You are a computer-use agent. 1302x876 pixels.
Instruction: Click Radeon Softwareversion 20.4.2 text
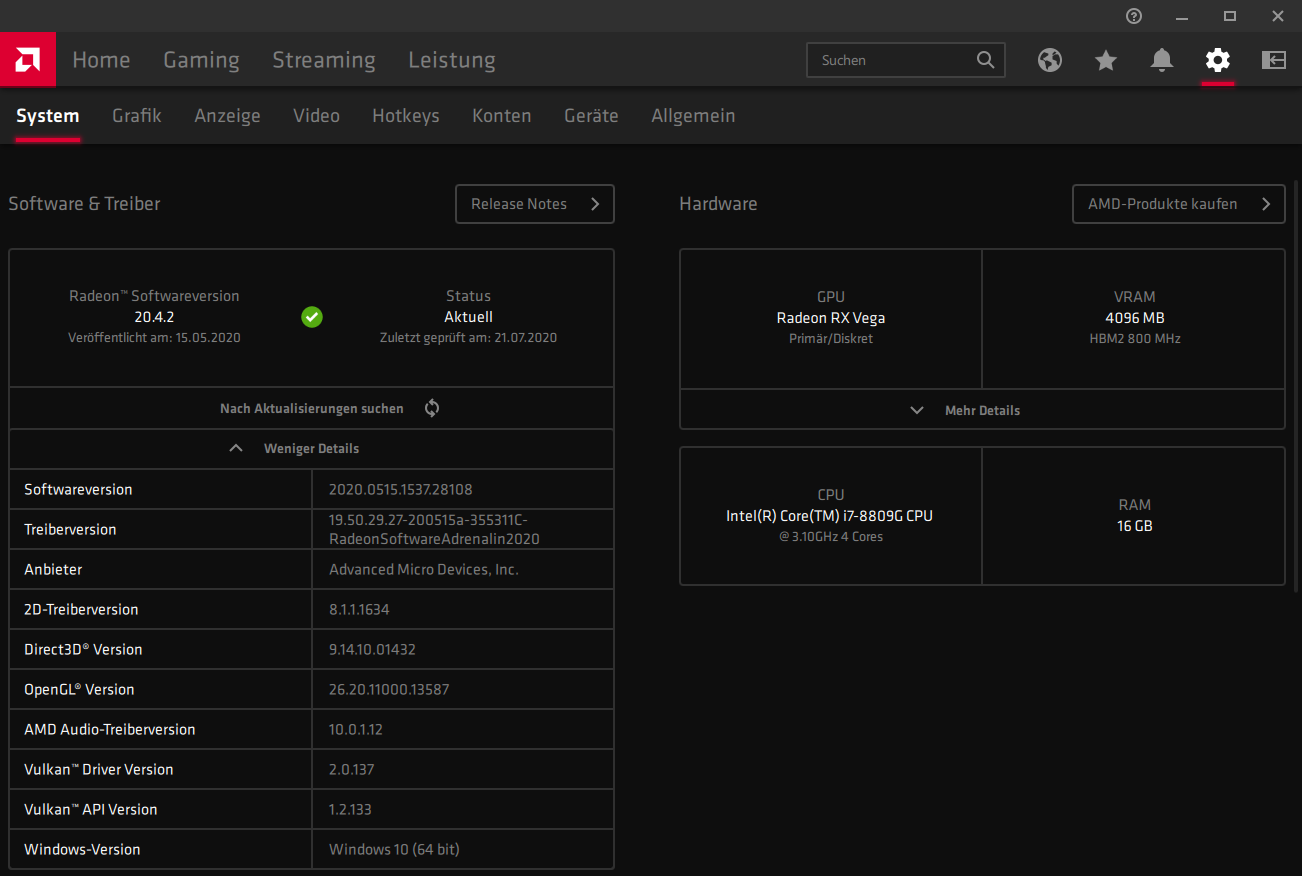pos(154,317)
